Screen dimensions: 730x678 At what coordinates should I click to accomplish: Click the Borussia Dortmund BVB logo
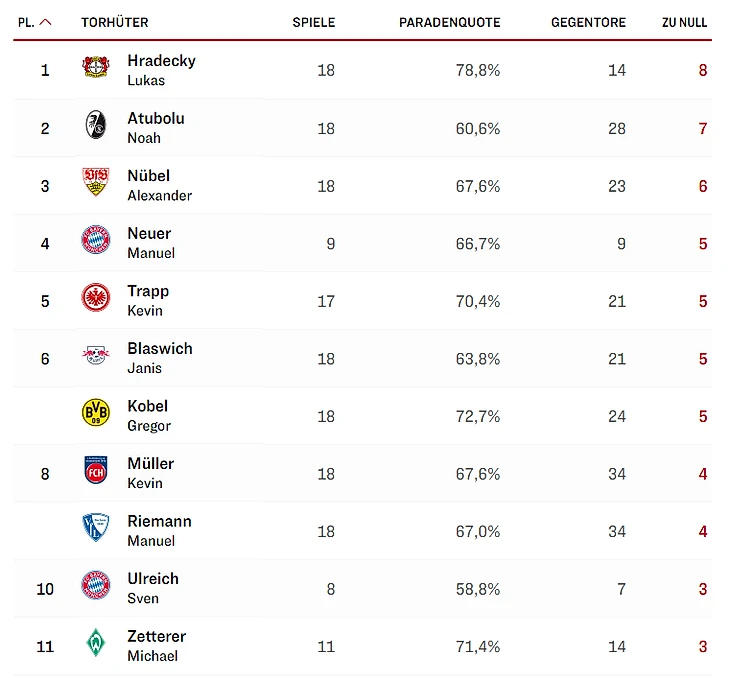[x=96, y=414]
